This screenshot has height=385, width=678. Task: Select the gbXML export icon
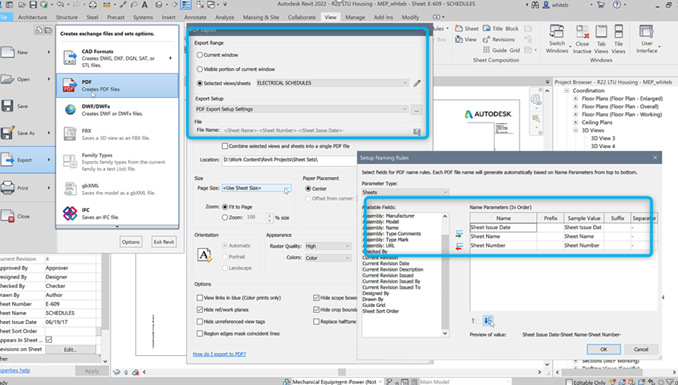70,189
